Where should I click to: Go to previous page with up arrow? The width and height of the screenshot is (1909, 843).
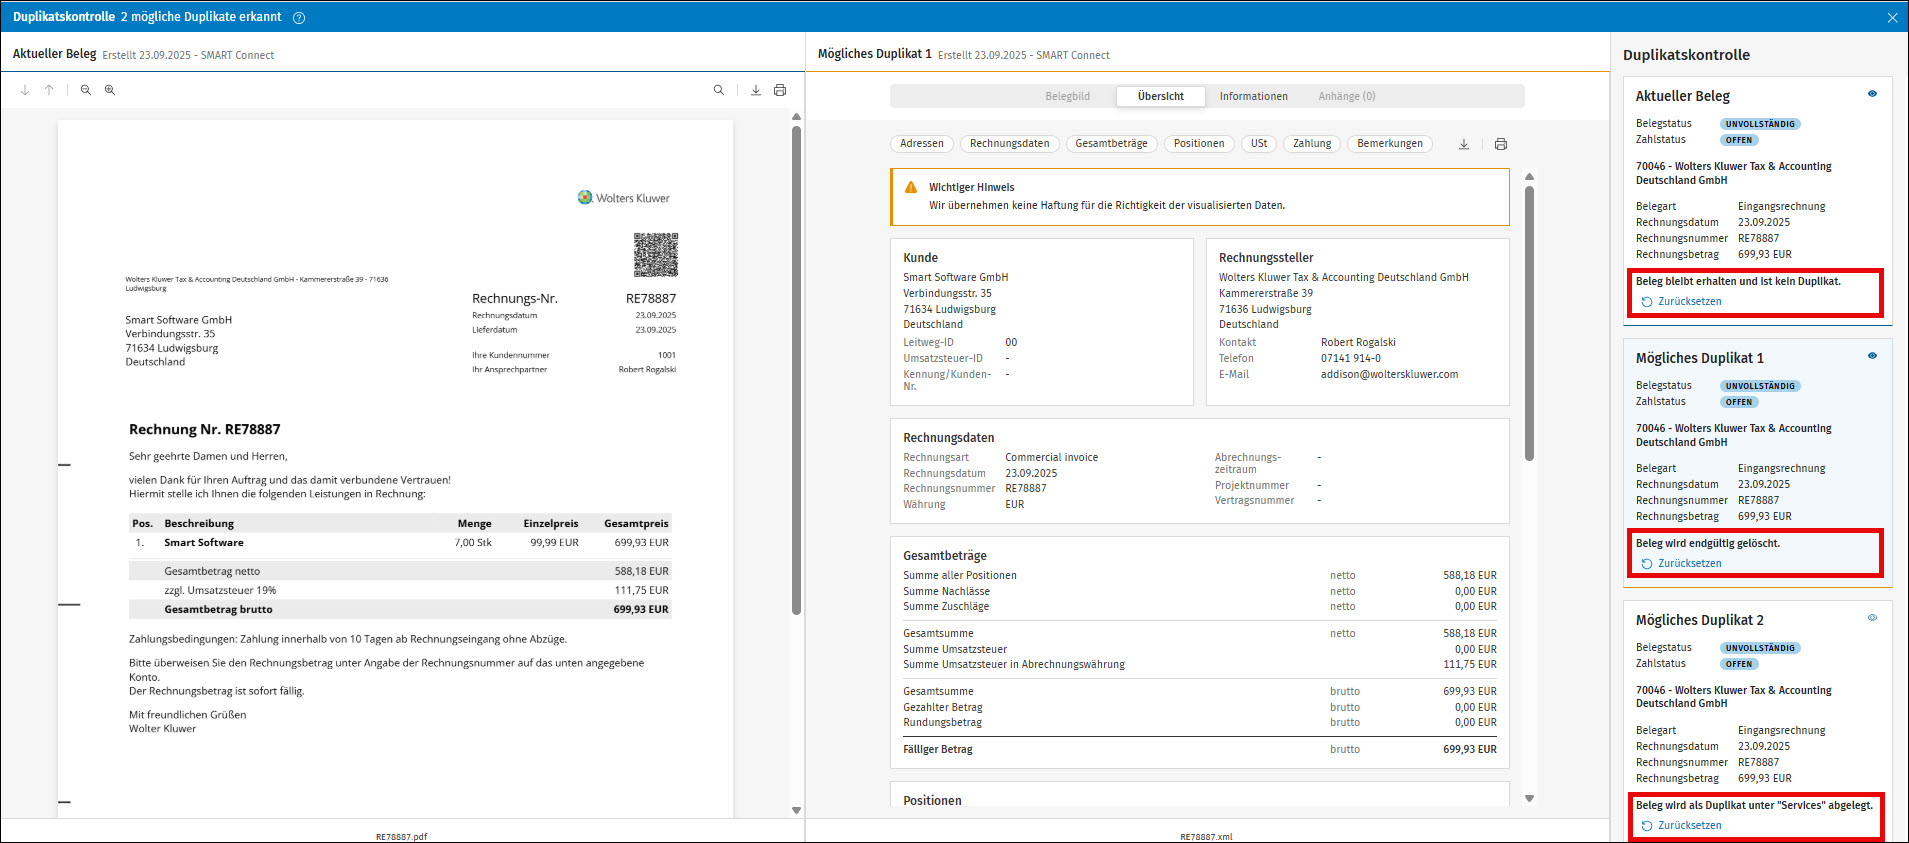(x=49, y=90)
